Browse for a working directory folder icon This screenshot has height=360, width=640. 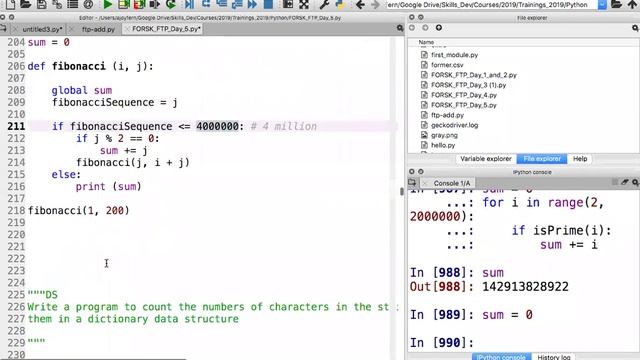point(616,4)
